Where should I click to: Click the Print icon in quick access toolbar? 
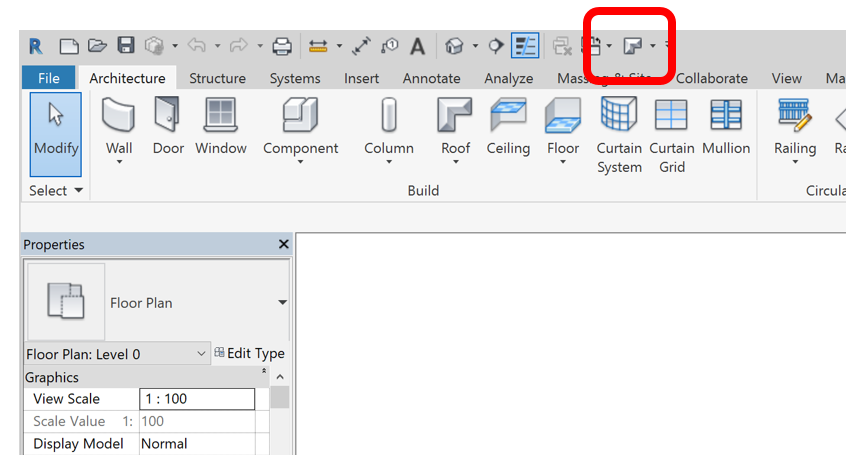click(x=282, y=46)
